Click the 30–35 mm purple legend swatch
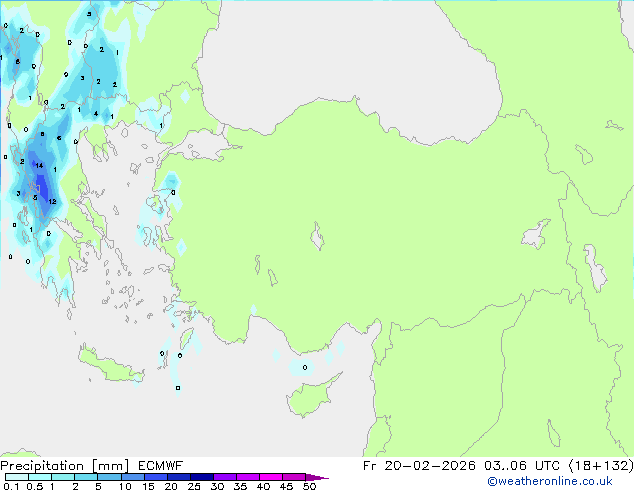634x490 pixels. [224, 477]
